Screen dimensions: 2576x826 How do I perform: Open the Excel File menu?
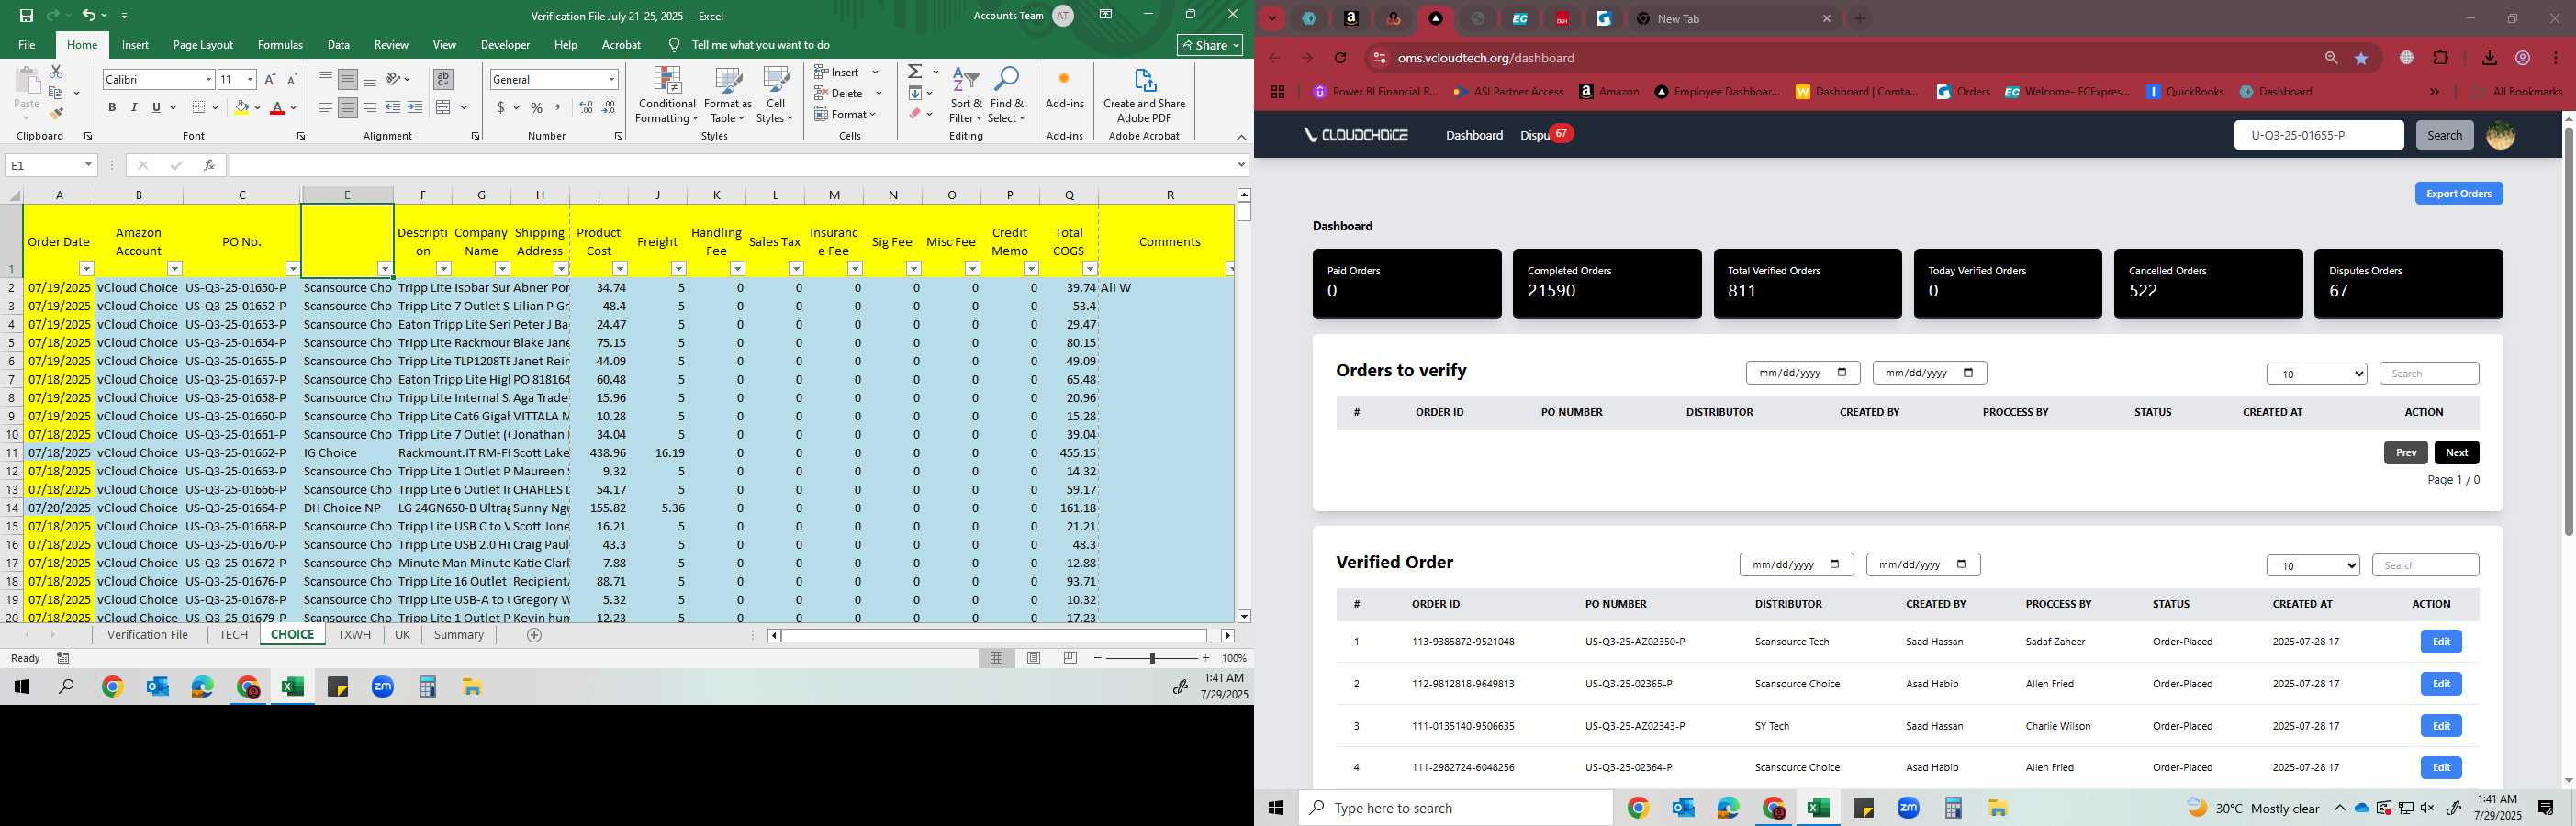(27, 45)
